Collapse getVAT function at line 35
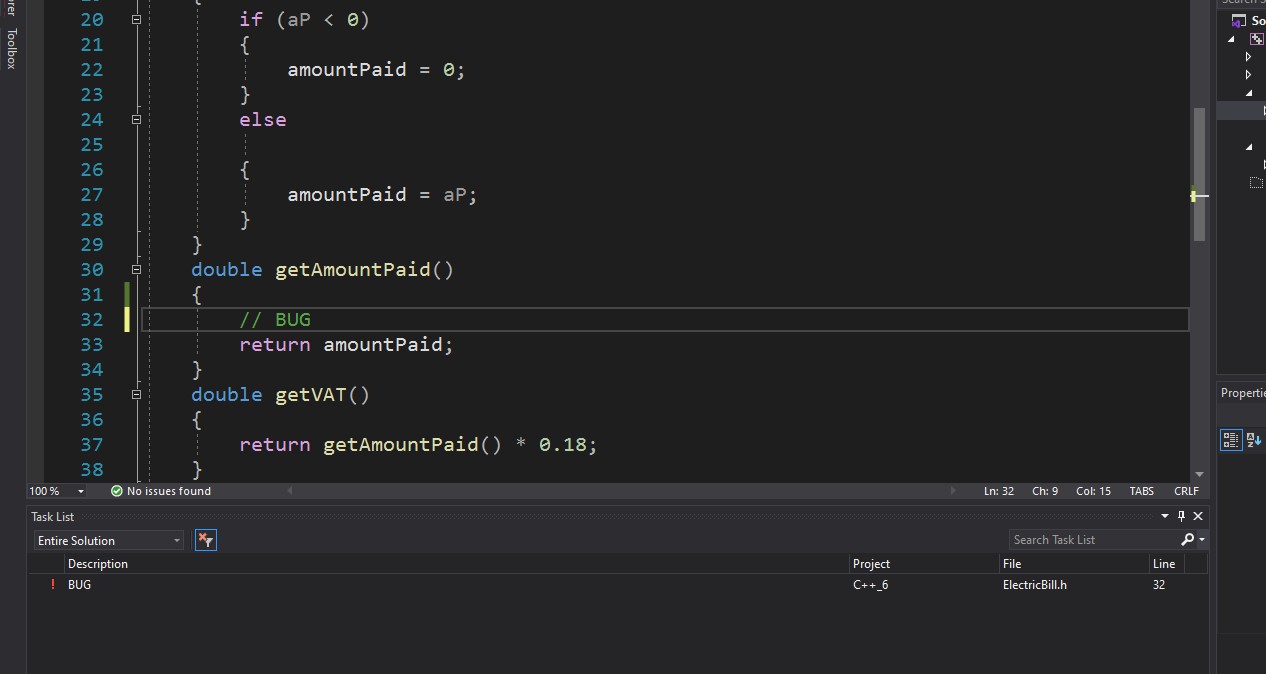 tap(136, 394)
